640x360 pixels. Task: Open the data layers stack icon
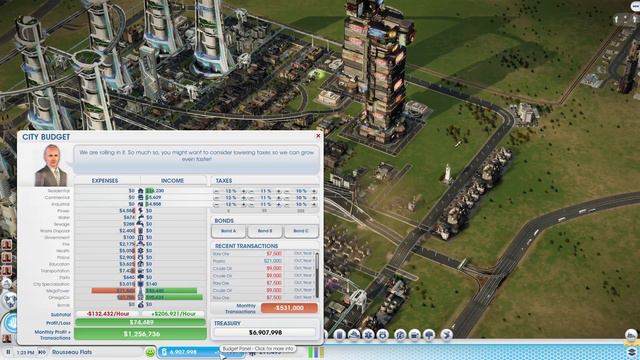click(x=631, y=351)
